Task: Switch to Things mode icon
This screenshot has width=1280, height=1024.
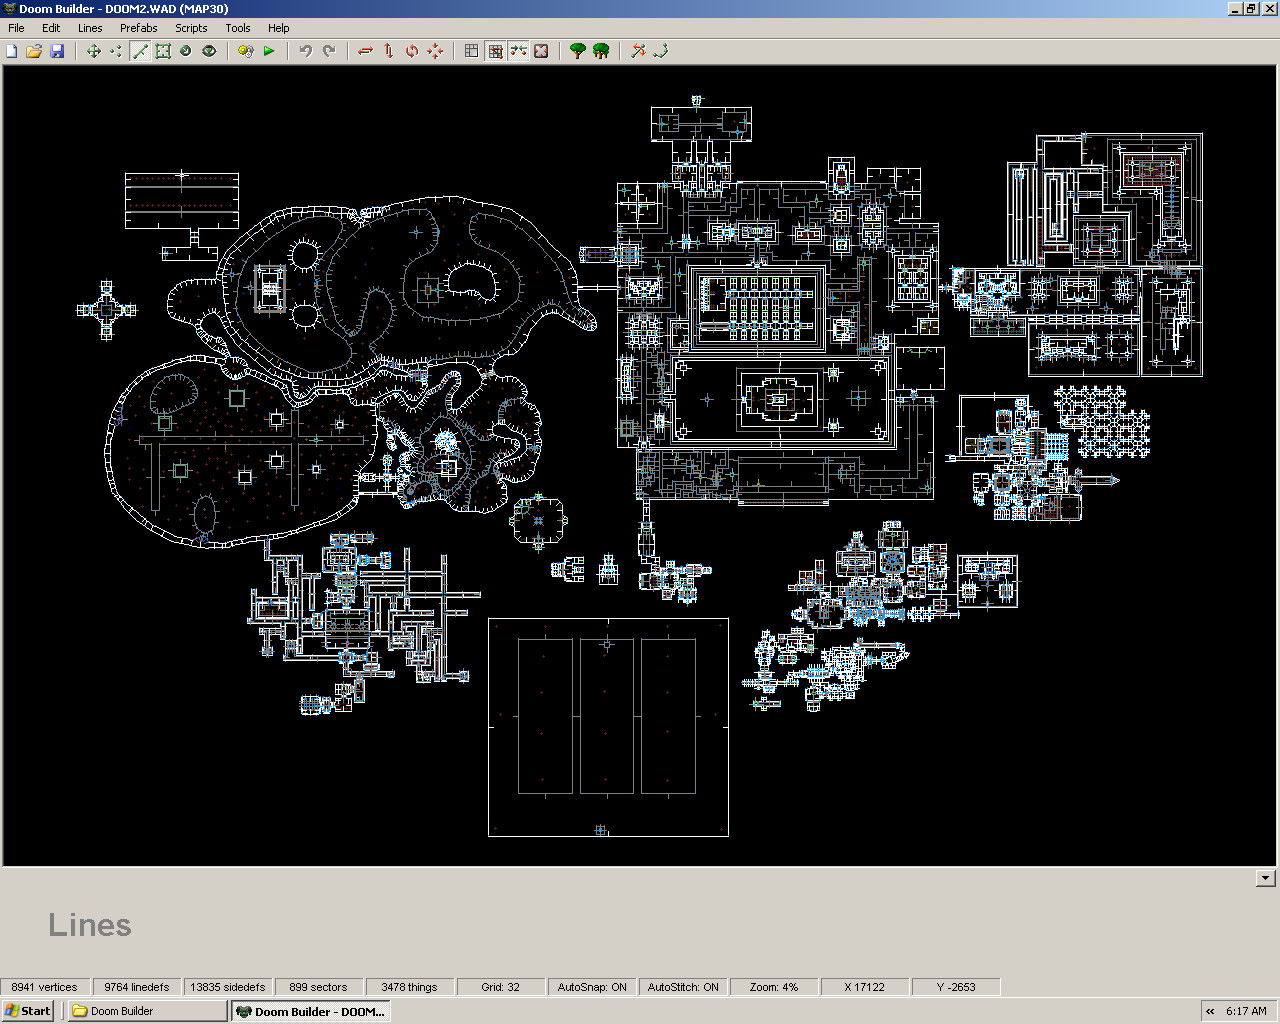Action: [x=186, y=51]
